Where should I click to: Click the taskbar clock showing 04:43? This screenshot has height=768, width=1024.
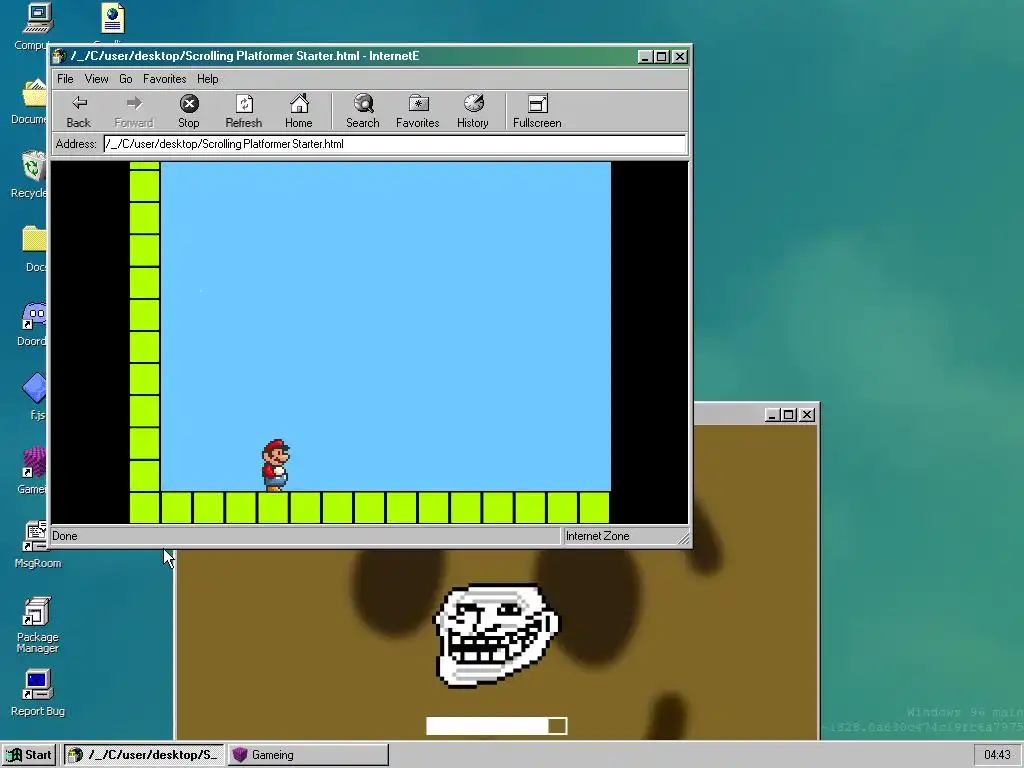997,755
